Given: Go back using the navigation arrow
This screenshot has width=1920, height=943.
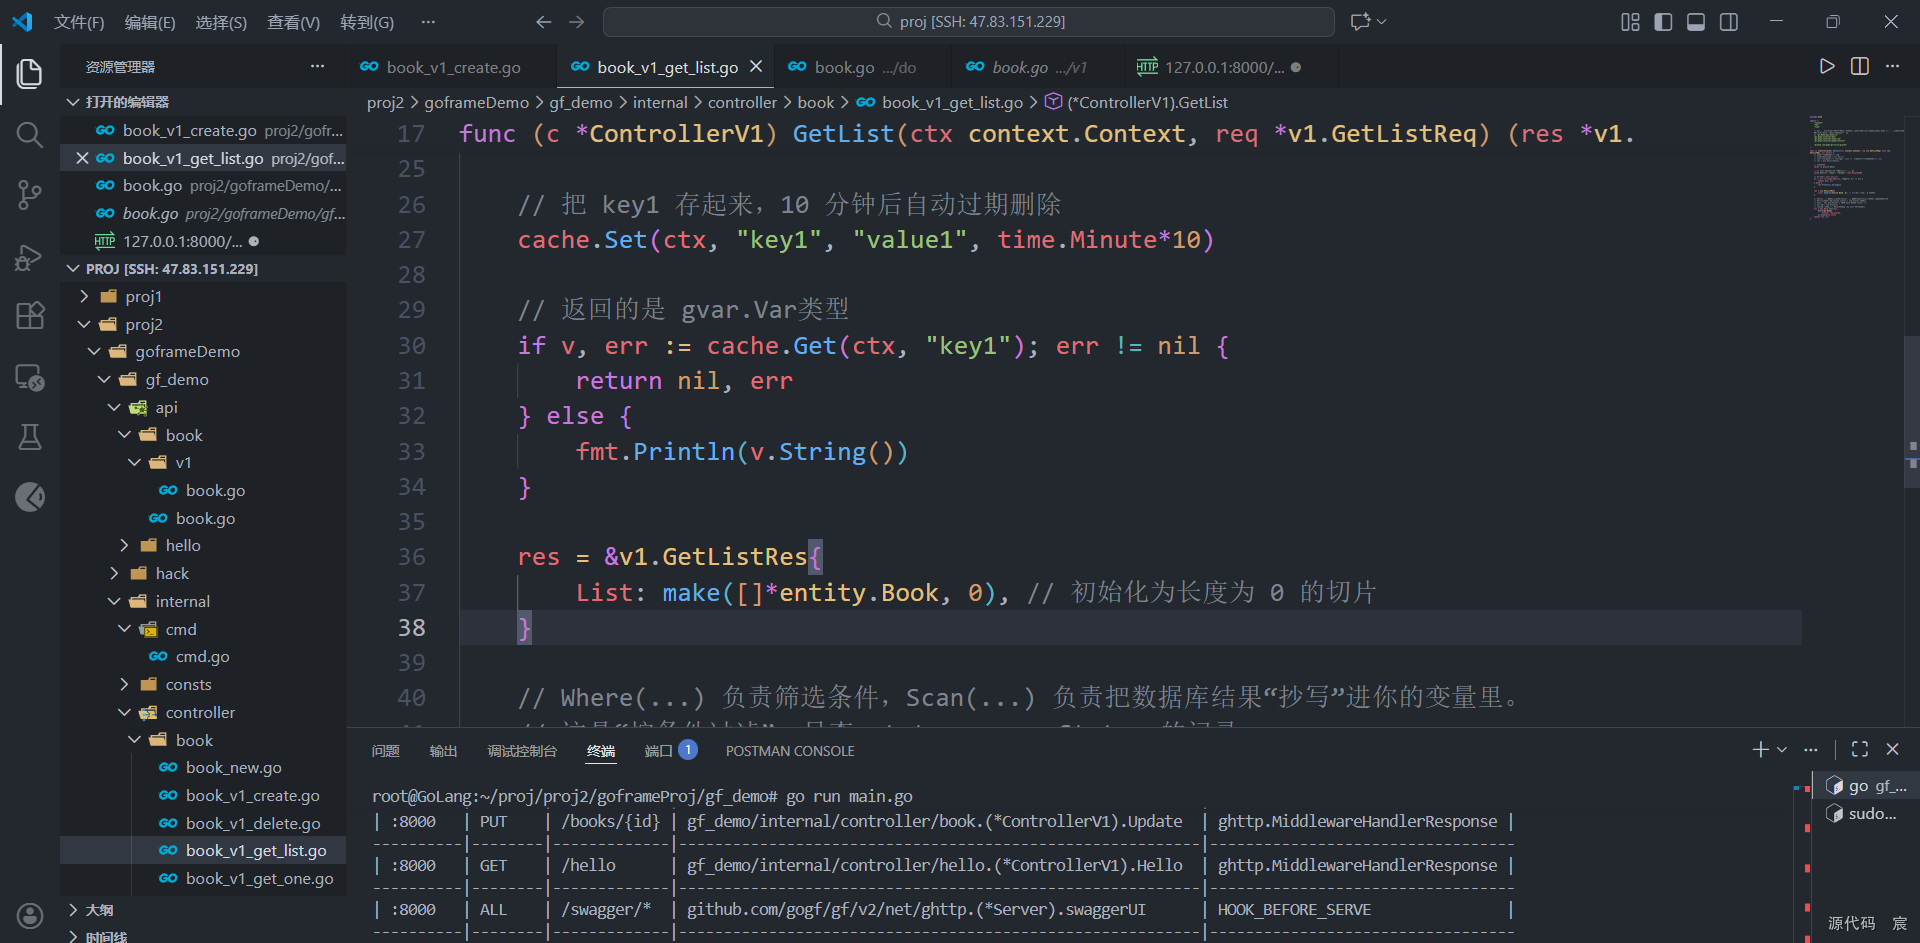Looking at the screenshot, I should tap(543, 22).
